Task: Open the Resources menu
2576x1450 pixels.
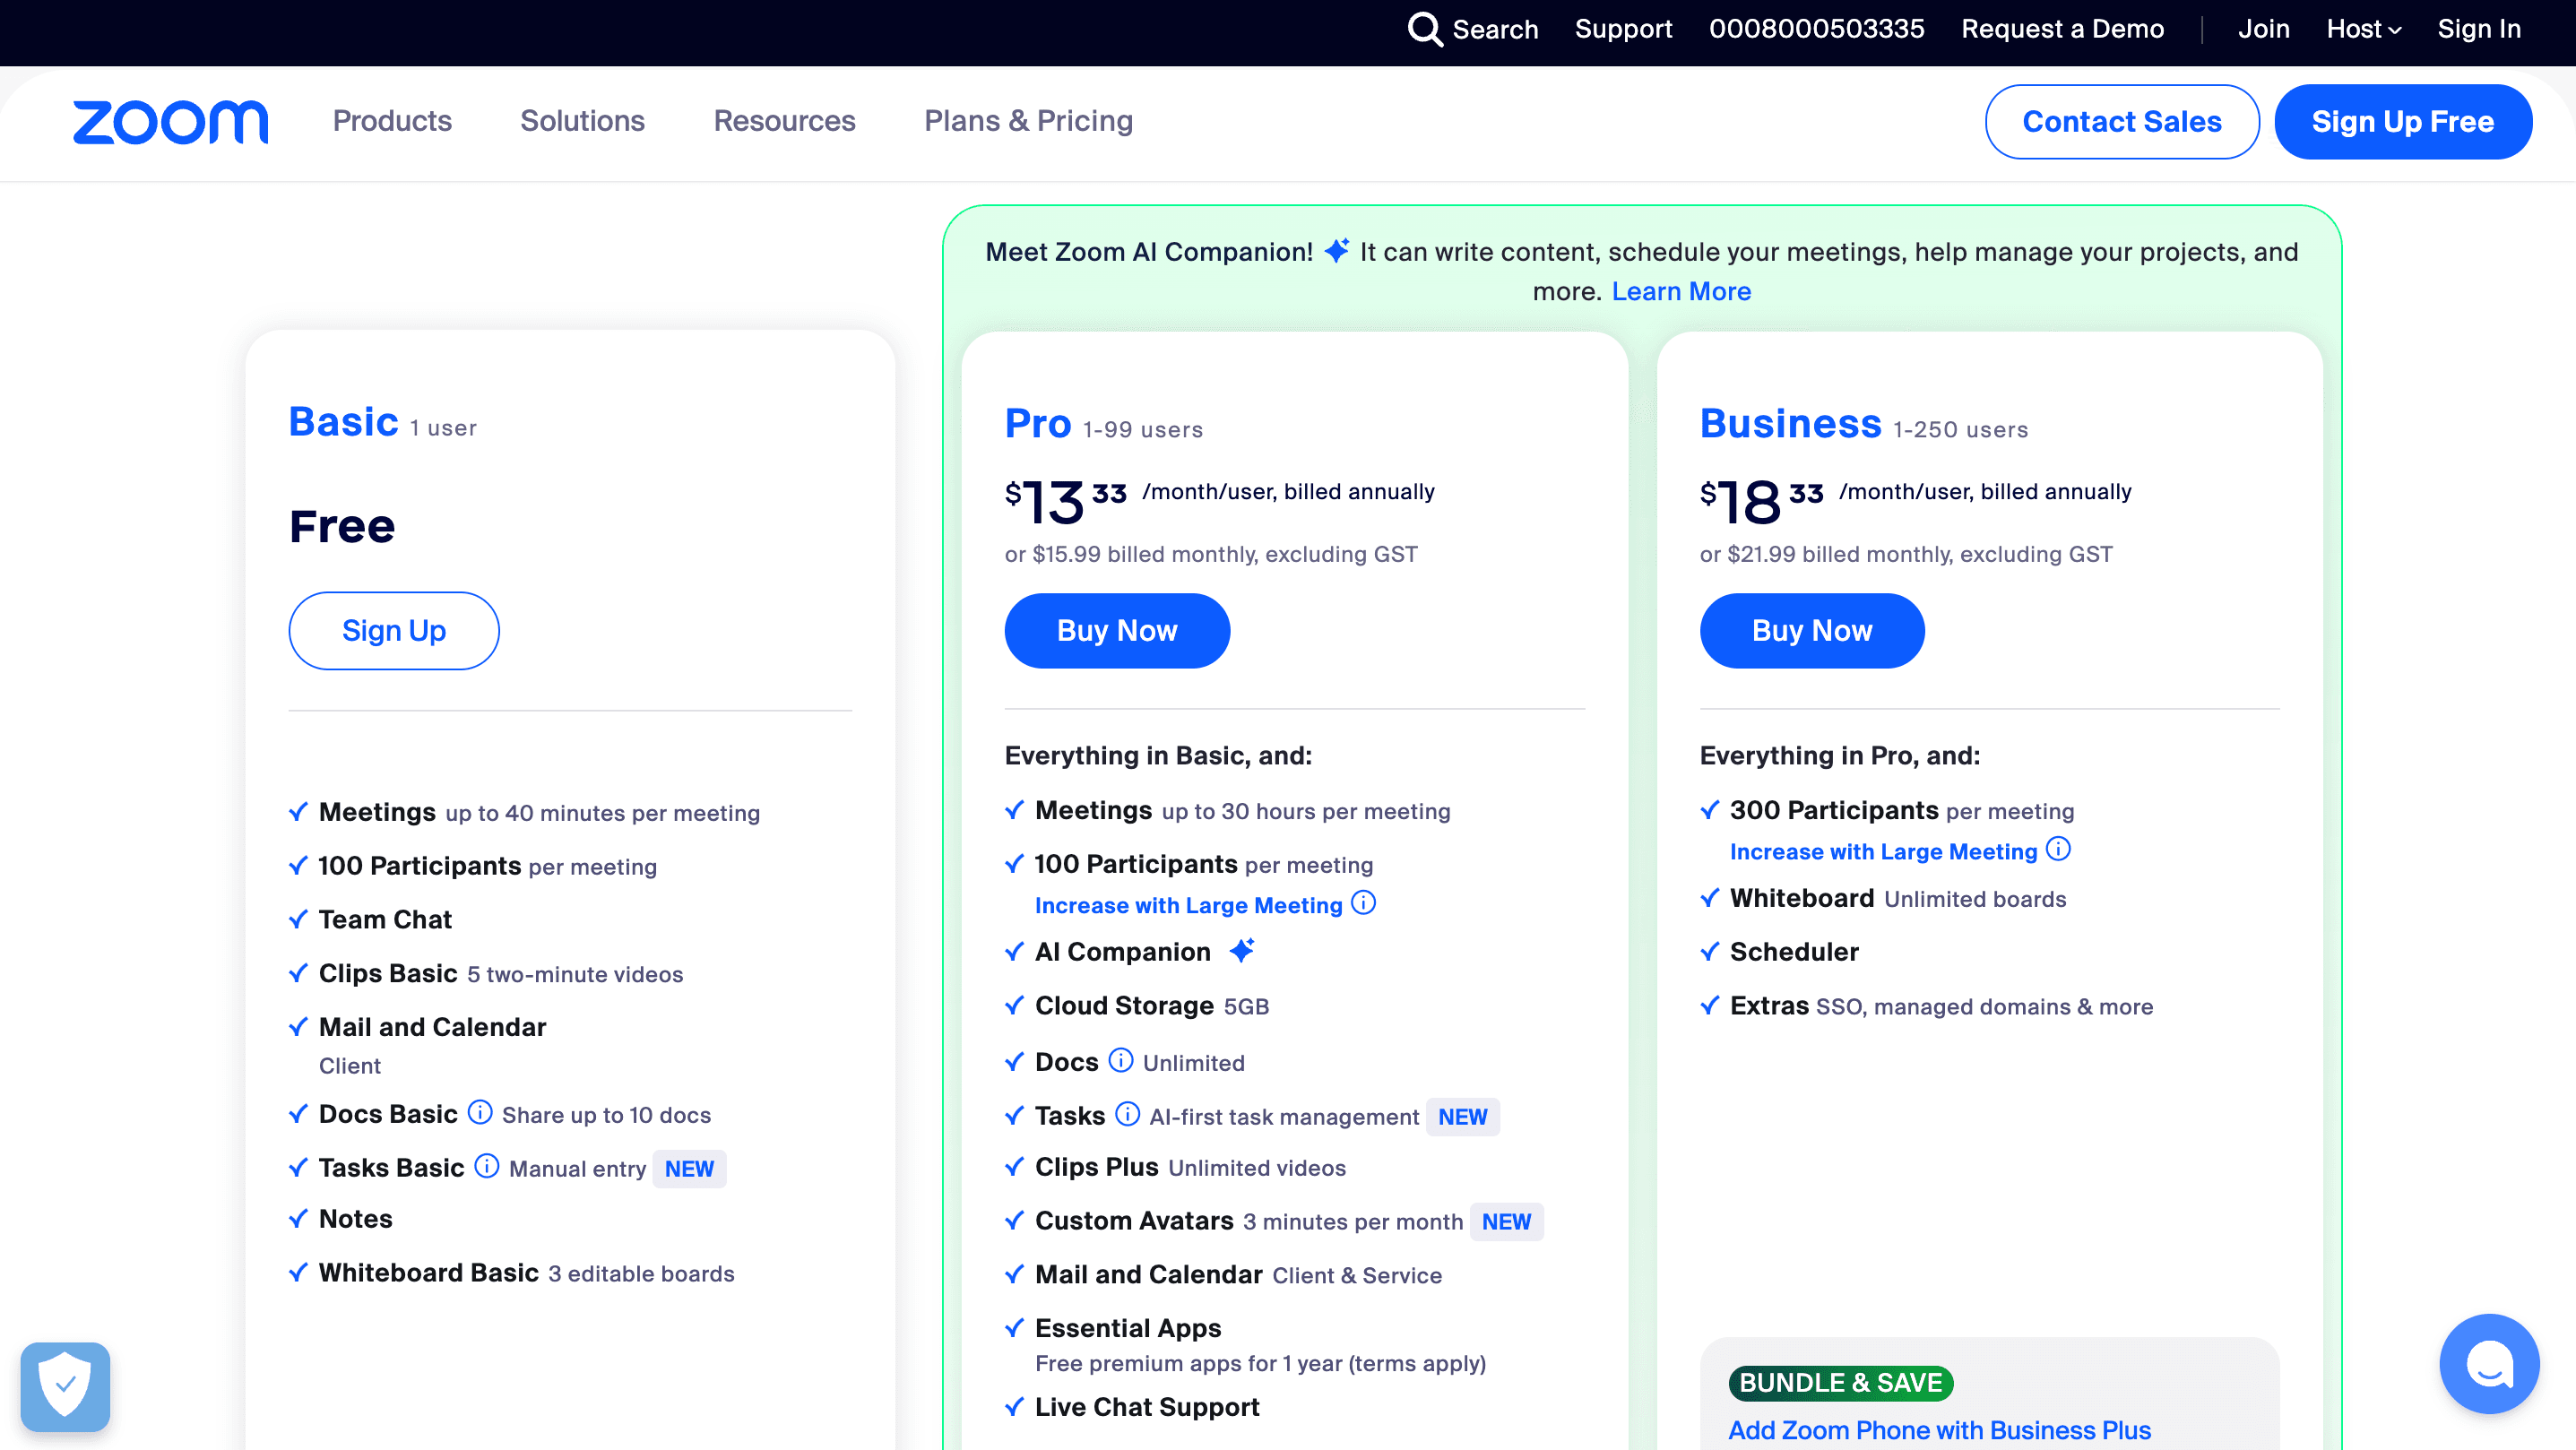Action: [x=785, y=121]
